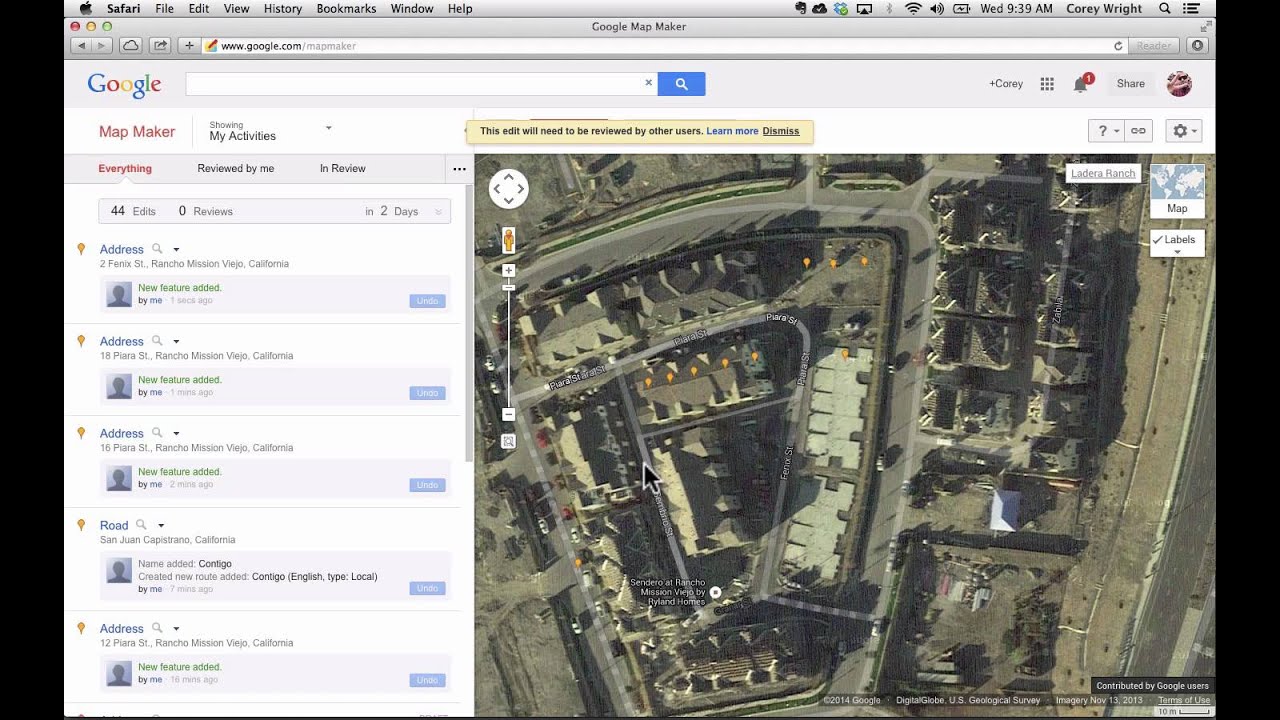Screen dimensions: 1280x720
Task: Open the +Corey profile link
Action: (x=1006, y=84)
